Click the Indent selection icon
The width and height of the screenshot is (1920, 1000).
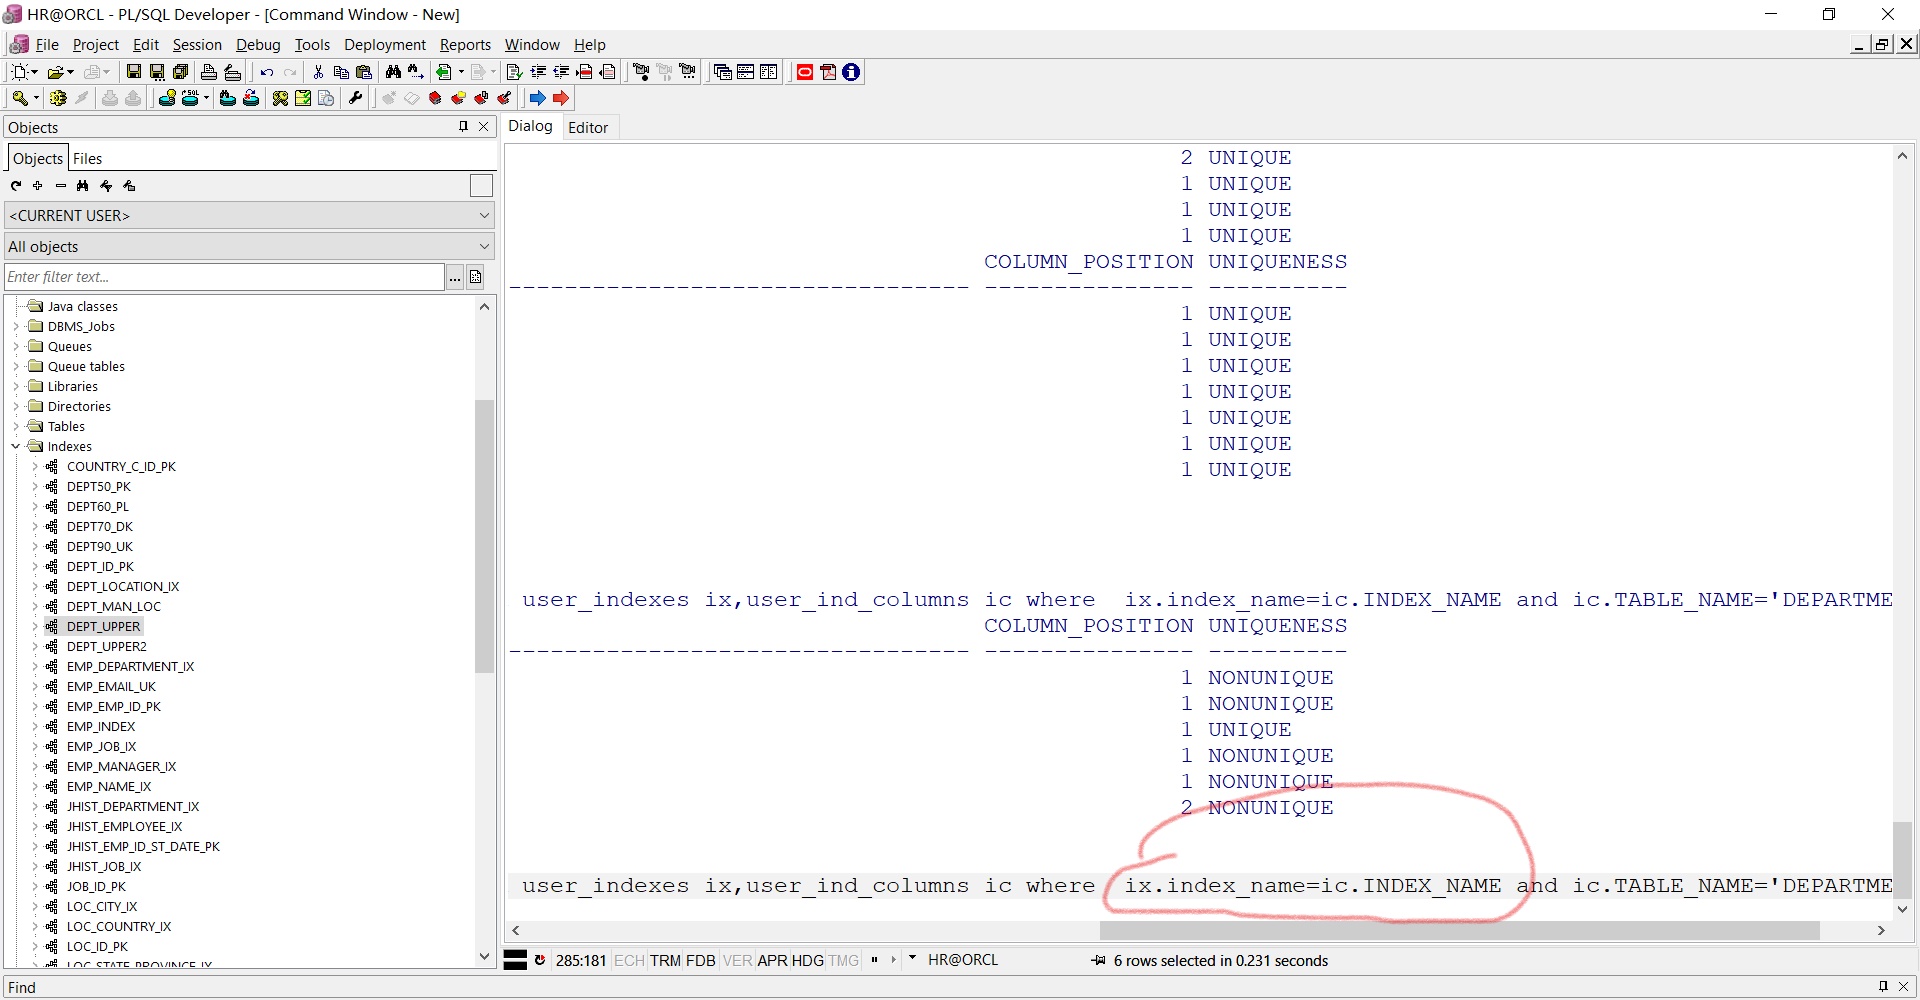click(538, 72)
